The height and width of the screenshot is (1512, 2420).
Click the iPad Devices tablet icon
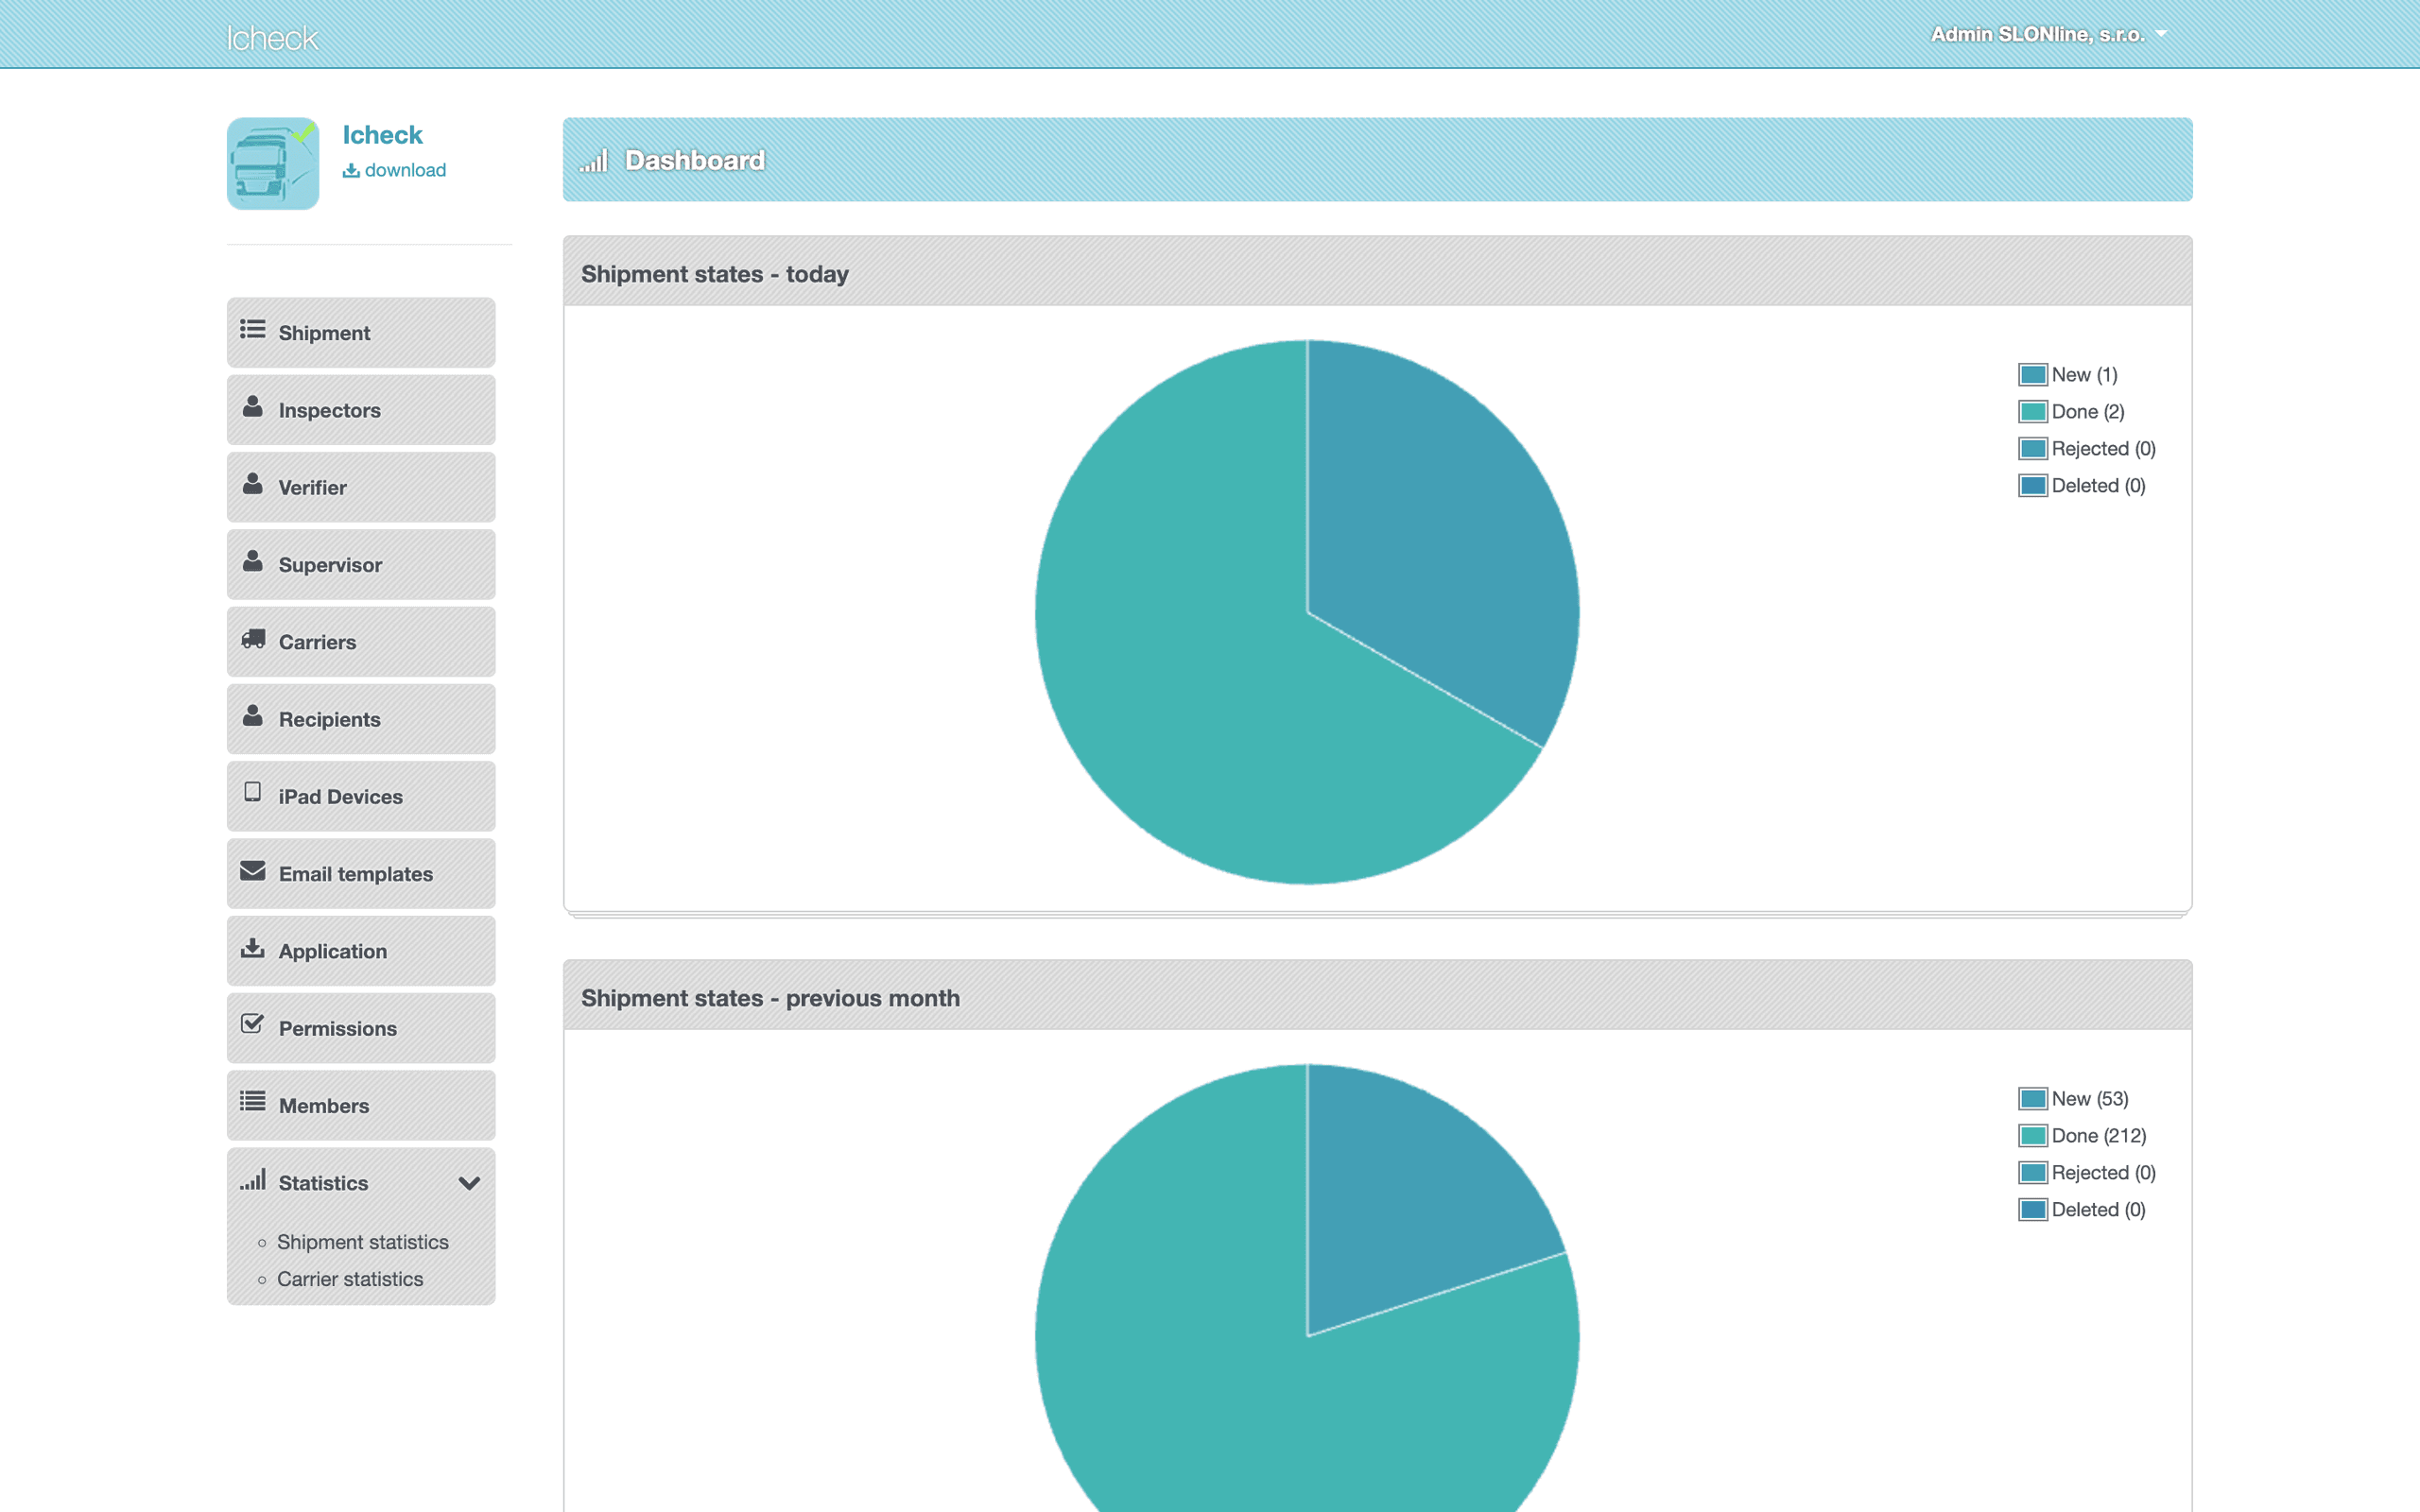[x=253, y=792]
